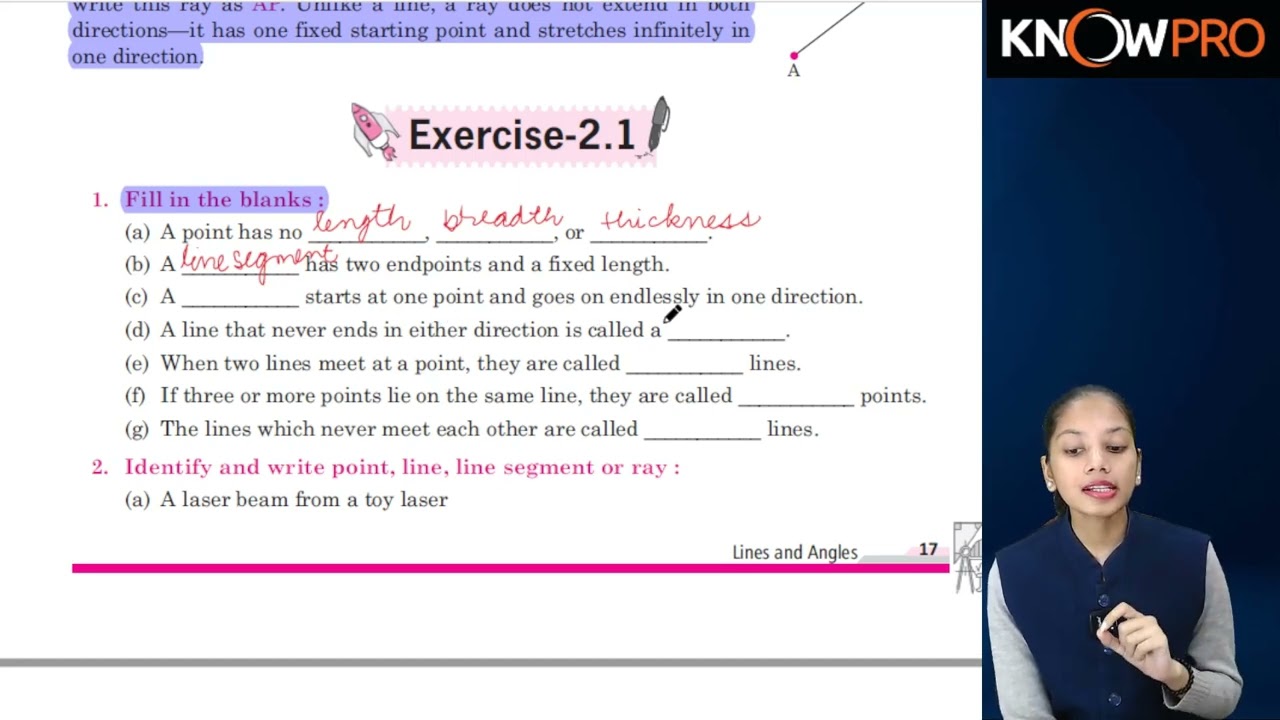Viewport: 1280px width, 720px height.
Task: Click the "Lines and Angles" footer text
Action: click(795, 552)
